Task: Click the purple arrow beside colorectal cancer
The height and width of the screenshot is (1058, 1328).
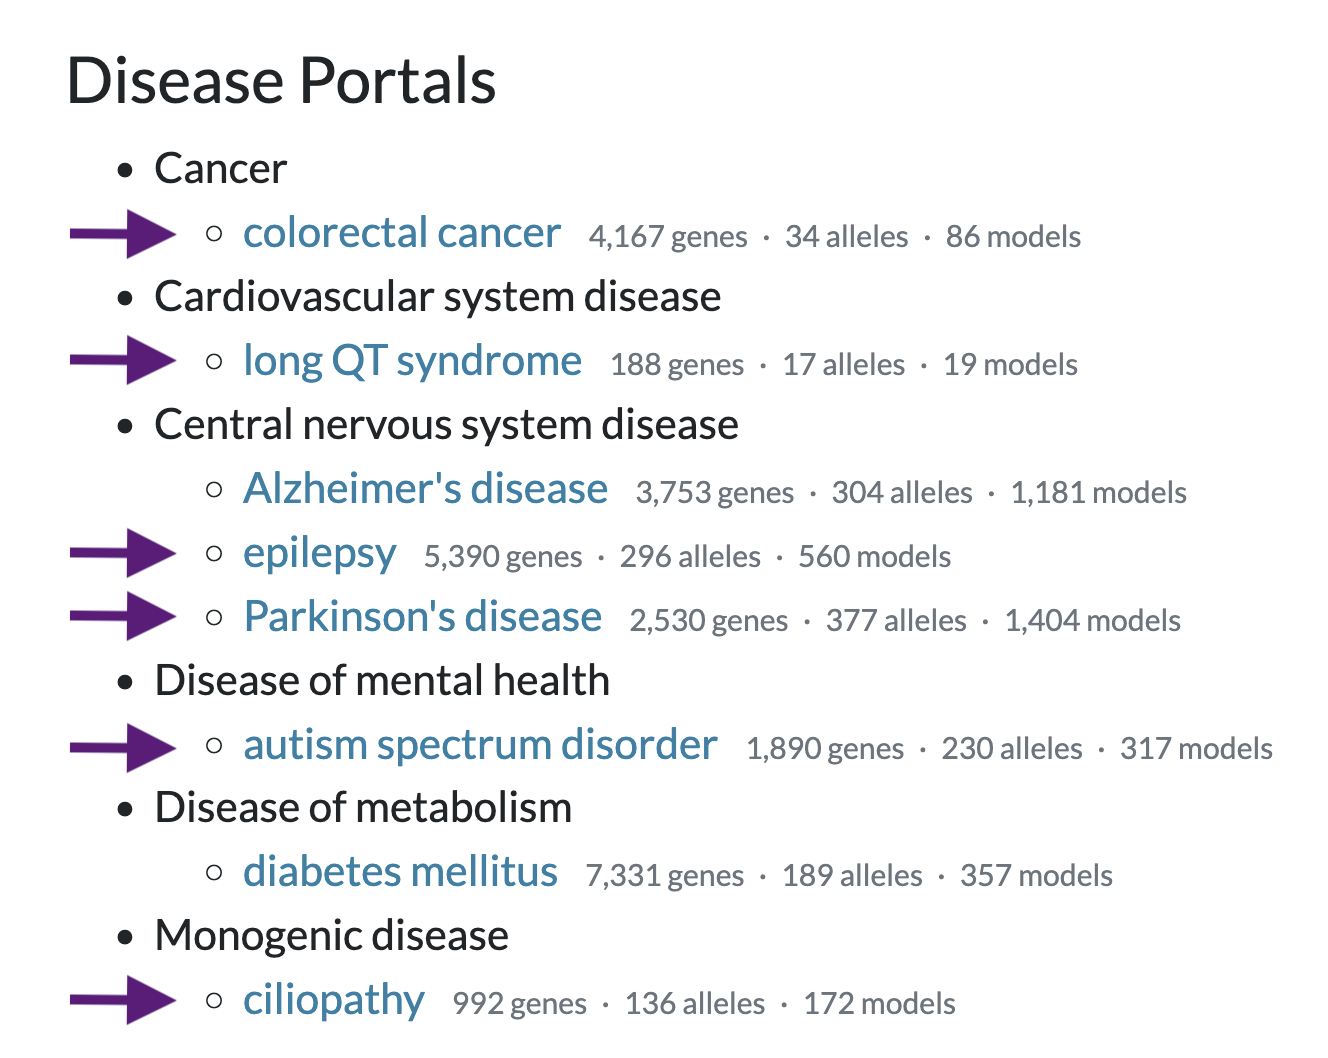Action: (122, 234)
